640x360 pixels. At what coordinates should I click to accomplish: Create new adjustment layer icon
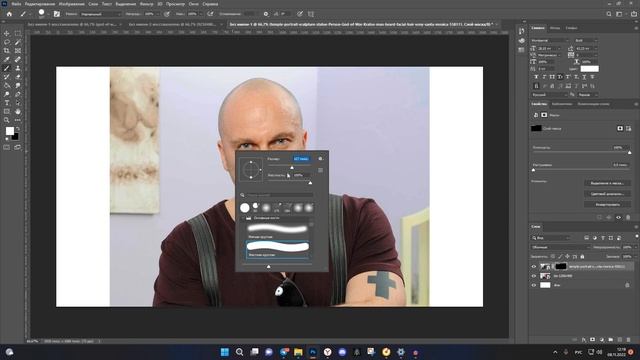point(601,340)
